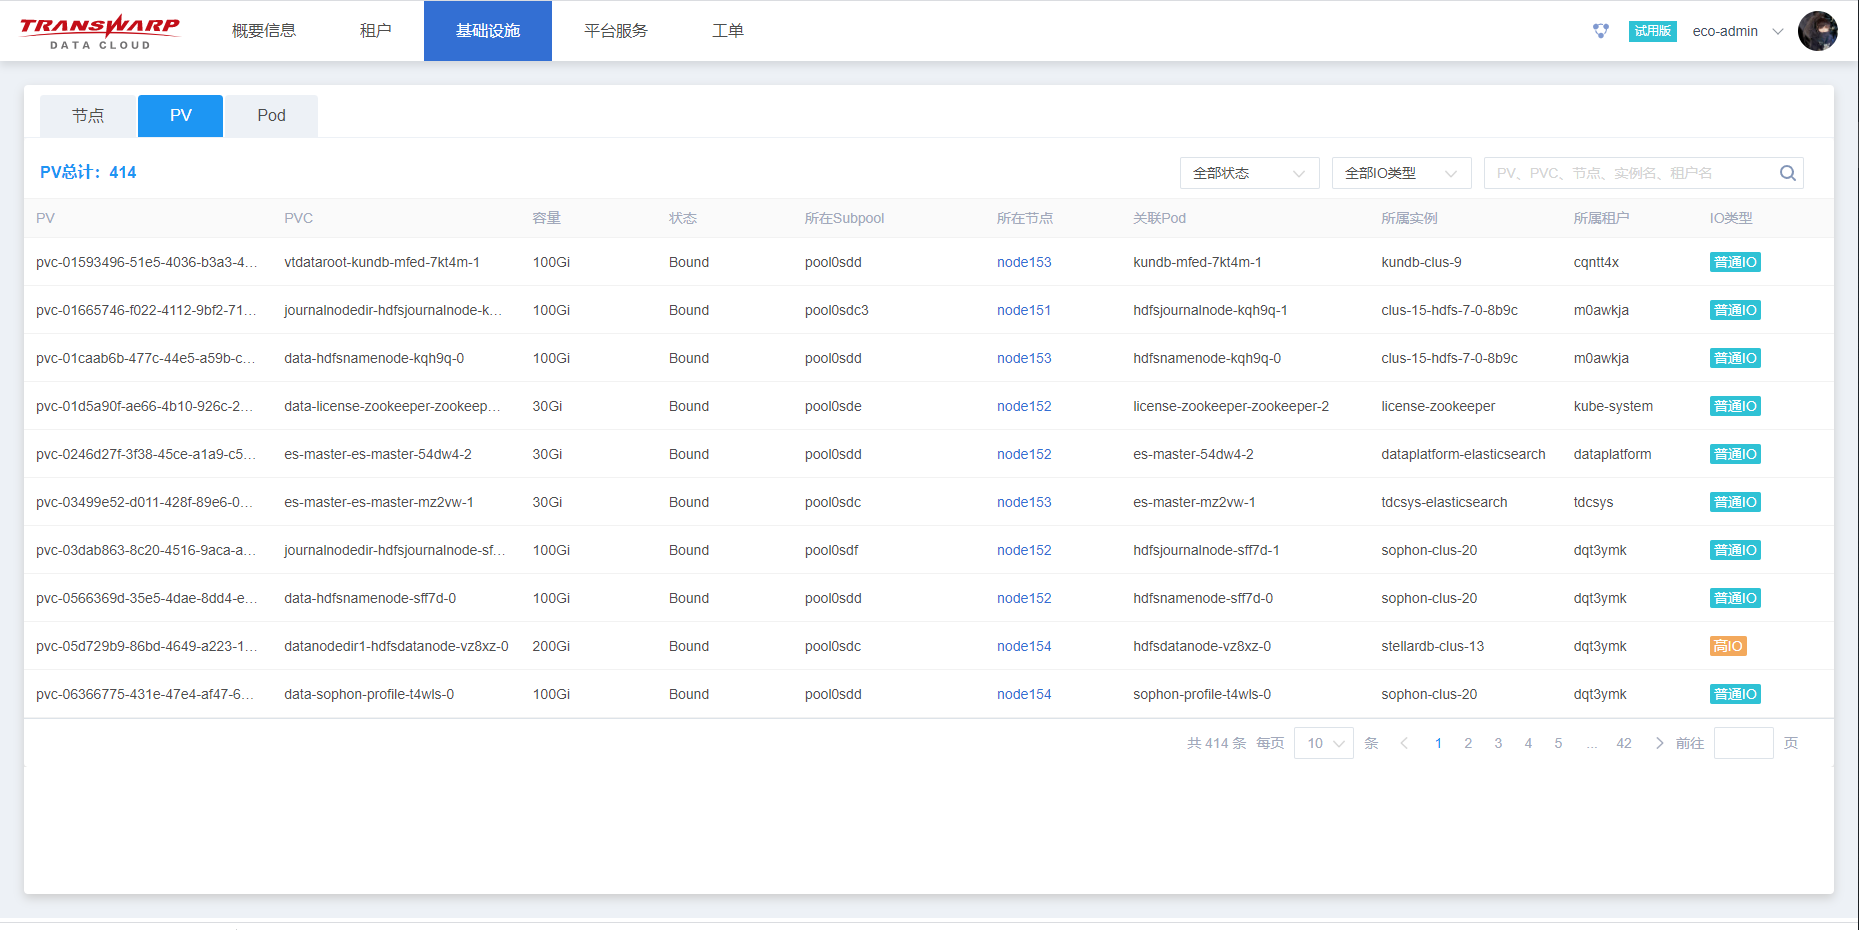Viewport: 1859px width, 930px height.
Task: Click the IO类型 column header
Action: coord(1731,218)
